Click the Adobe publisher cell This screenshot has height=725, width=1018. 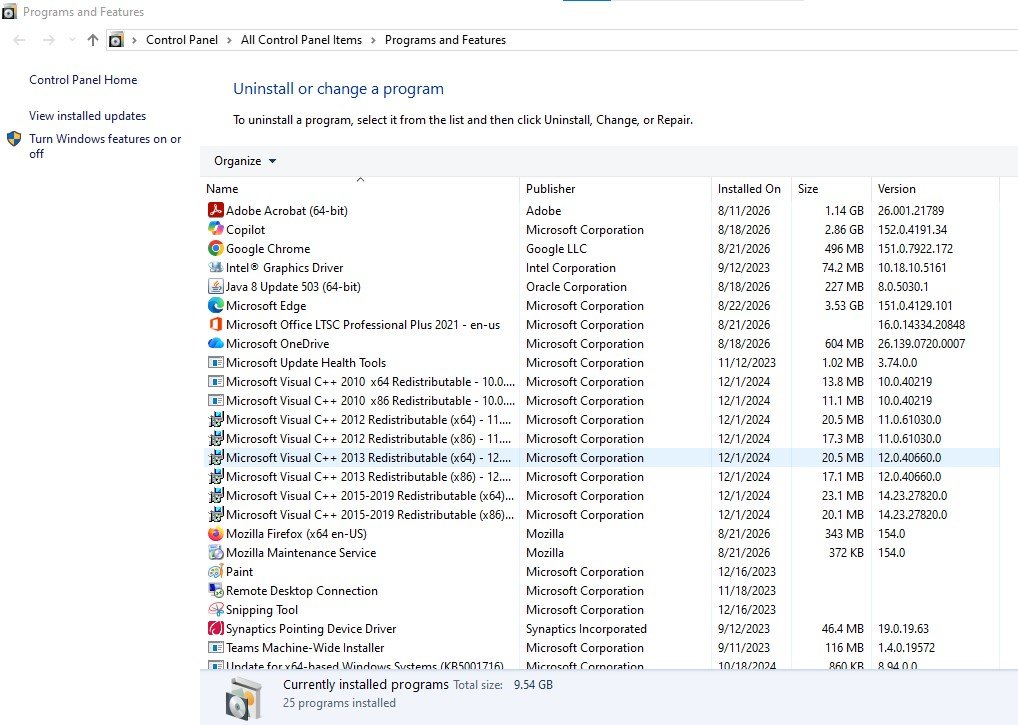(543, 210)
